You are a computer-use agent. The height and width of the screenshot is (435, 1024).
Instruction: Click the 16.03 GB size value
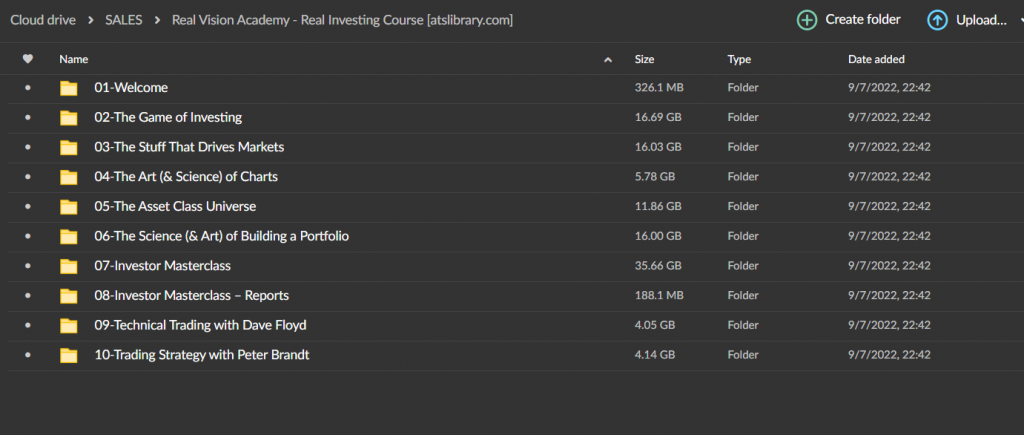pyautogui.click(x=658, y=147)
